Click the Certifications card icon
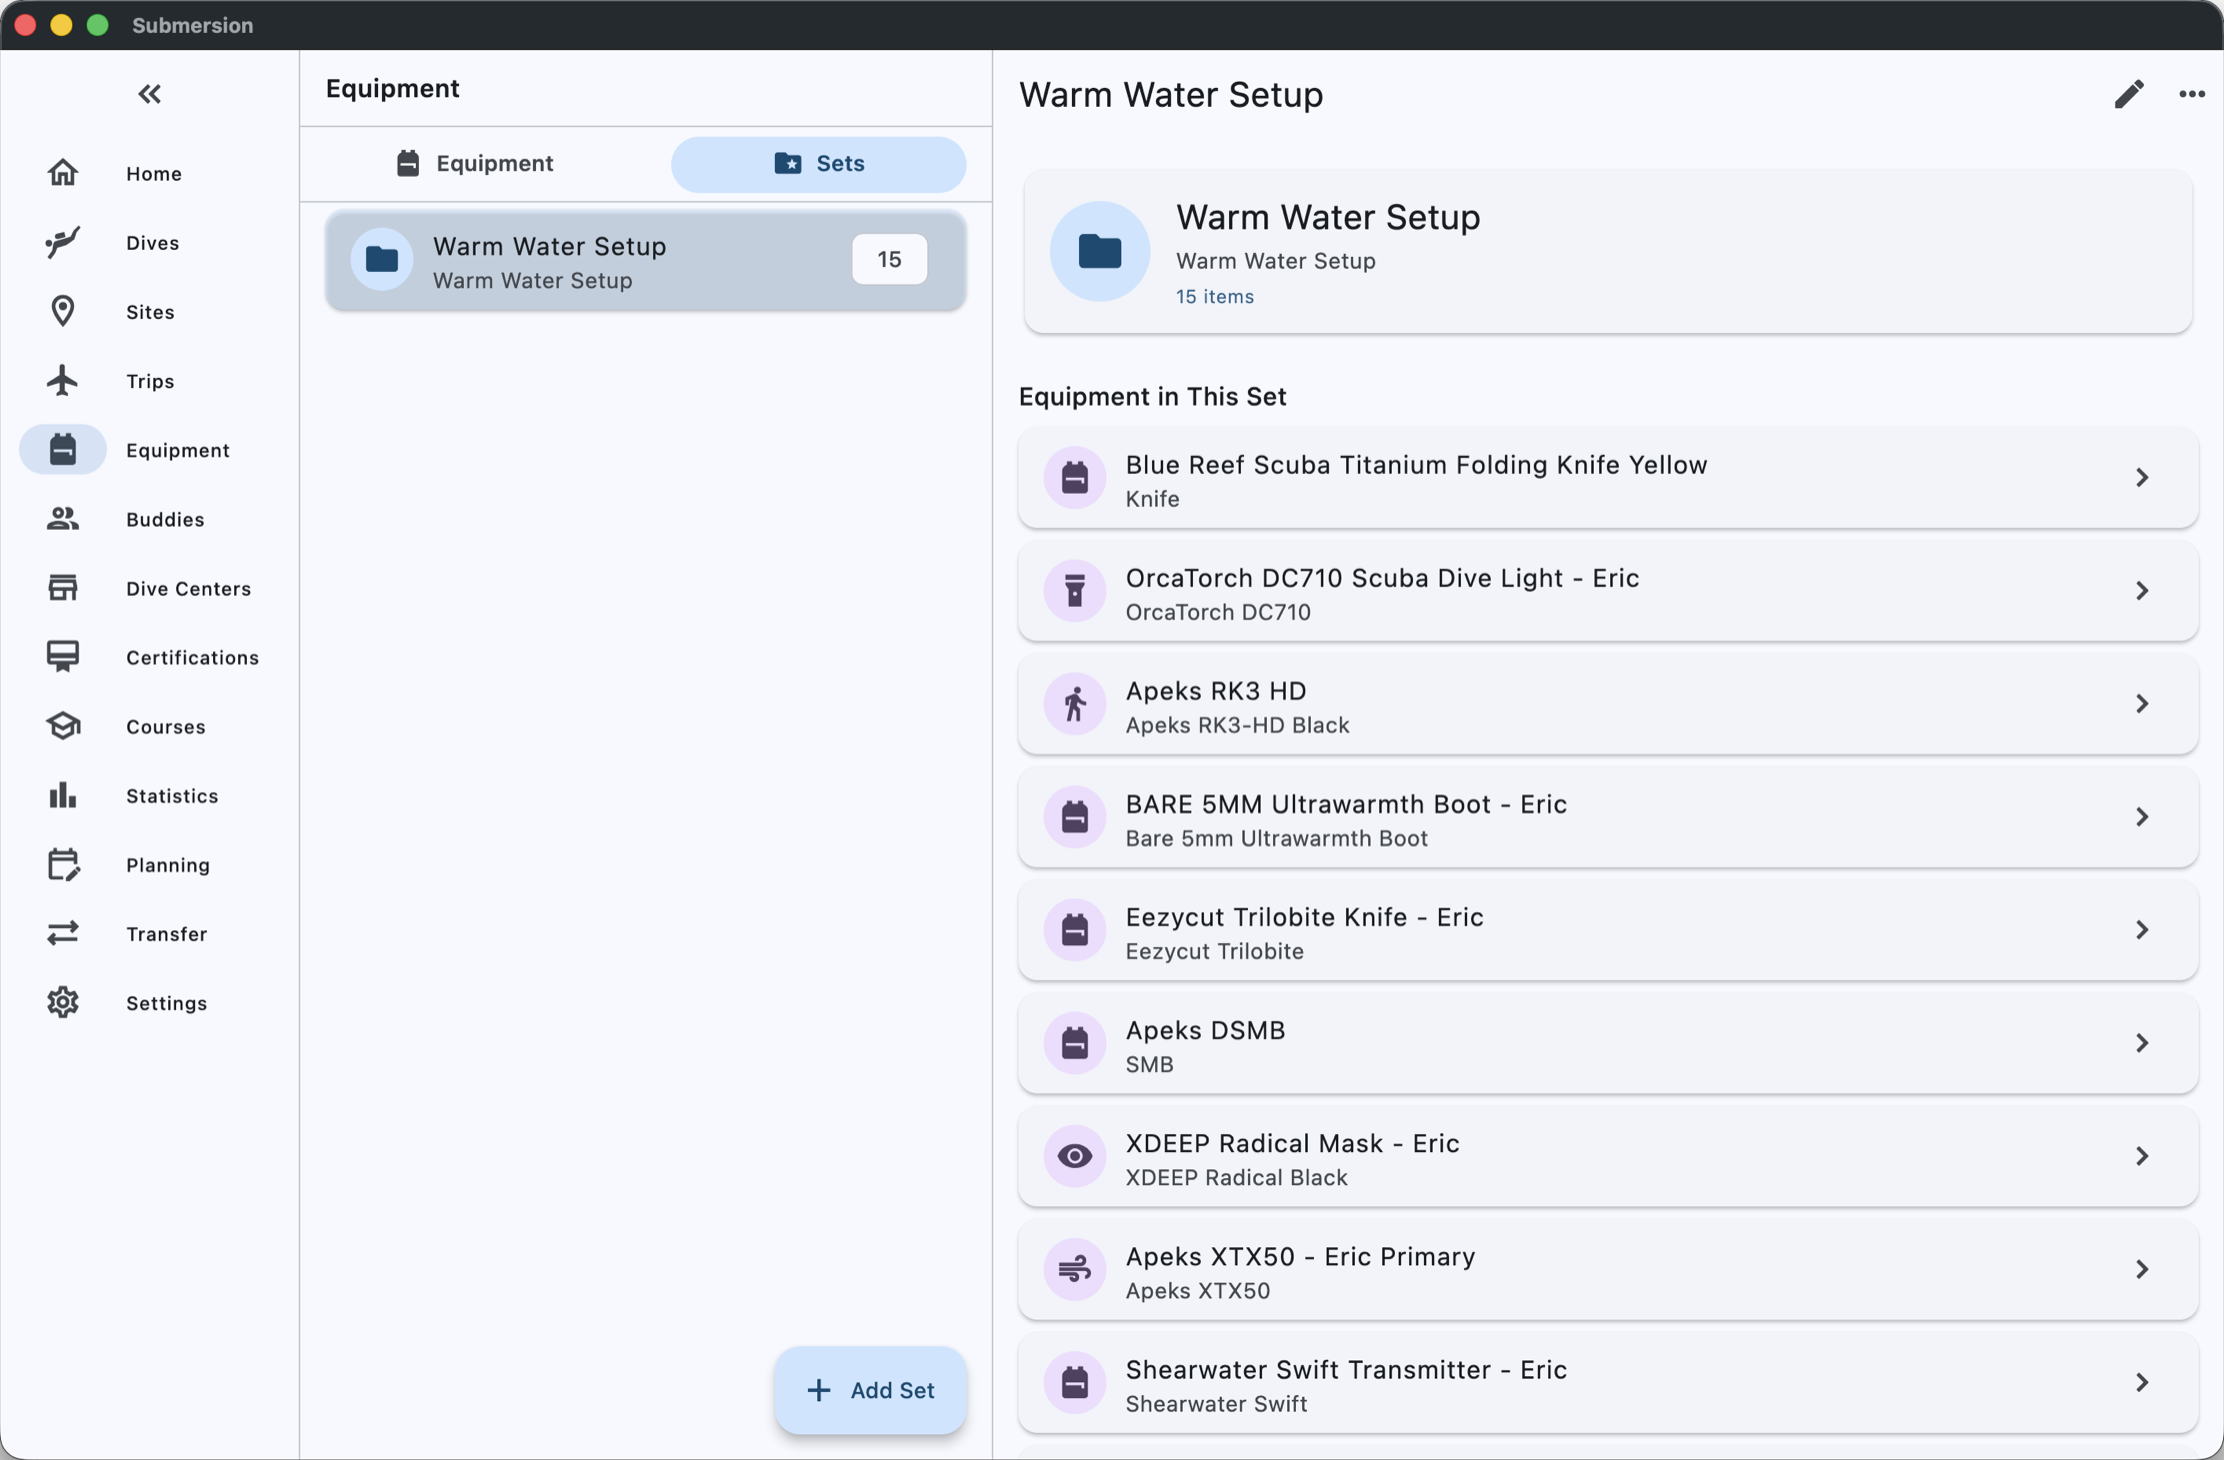The image size is (2224, 1460). click(x=63, y=656)
